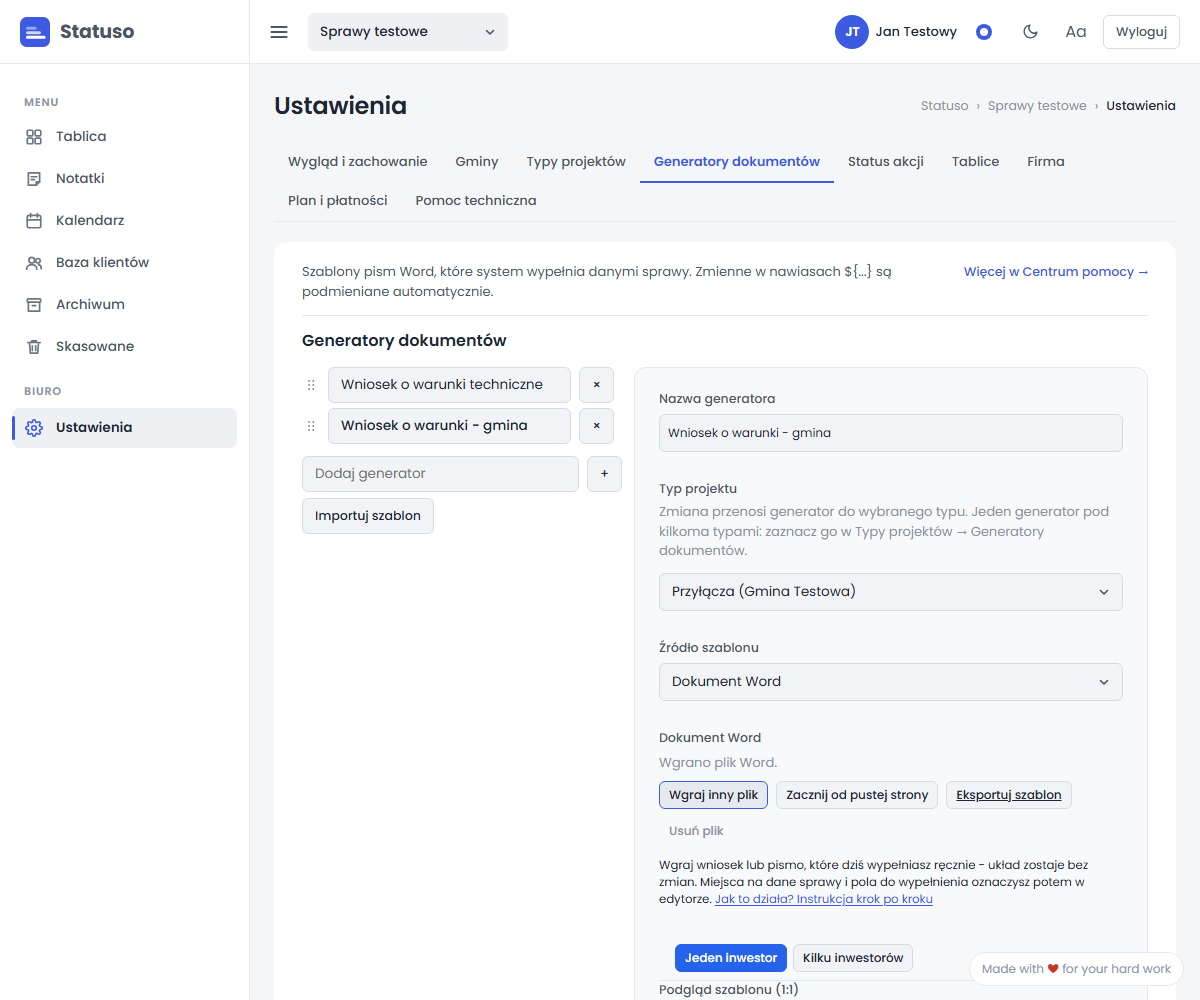Switch to the Tablice tab
This screenshot has width=1200, height=1000.
976,162
